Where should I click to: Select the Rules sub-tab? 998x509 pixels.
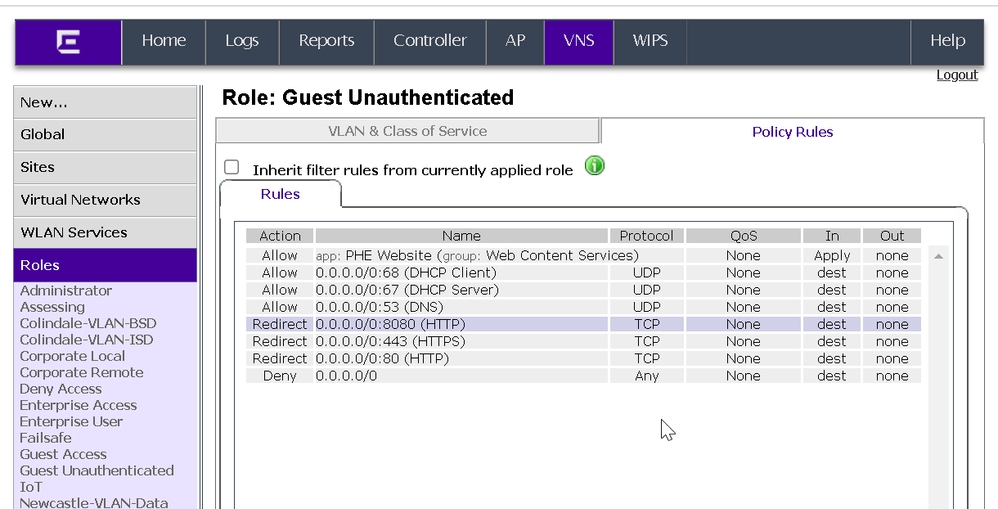click(x=280, y=194)
